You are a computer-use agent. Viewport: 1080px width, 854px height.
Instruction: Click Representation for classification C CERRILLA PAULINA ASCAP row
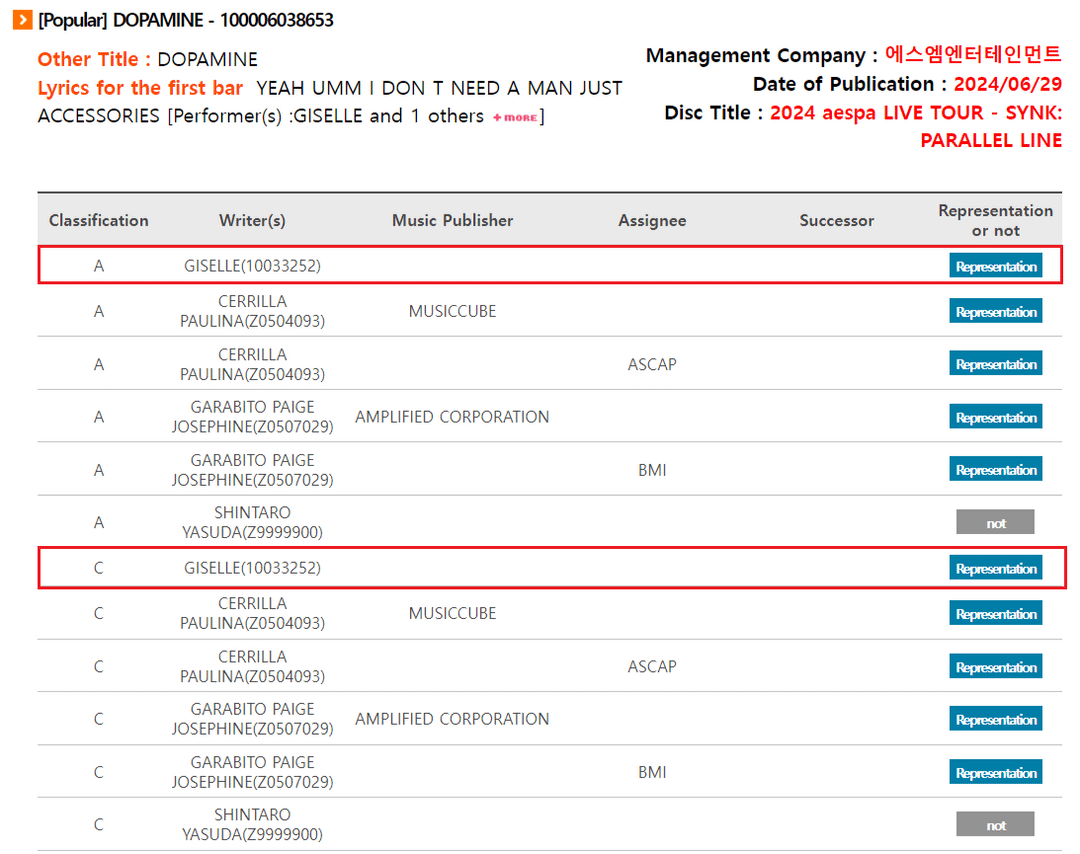(x=995, y=667)
